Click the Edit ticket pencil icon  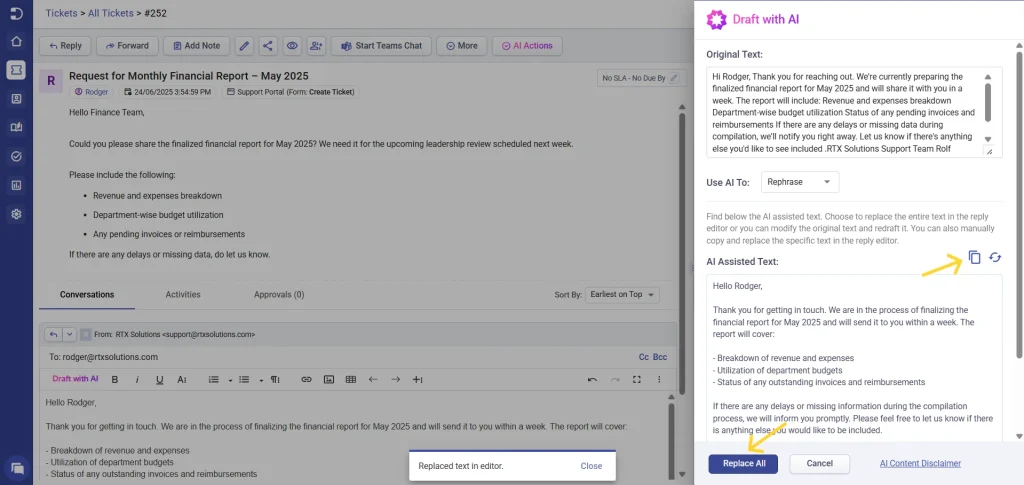244,46
